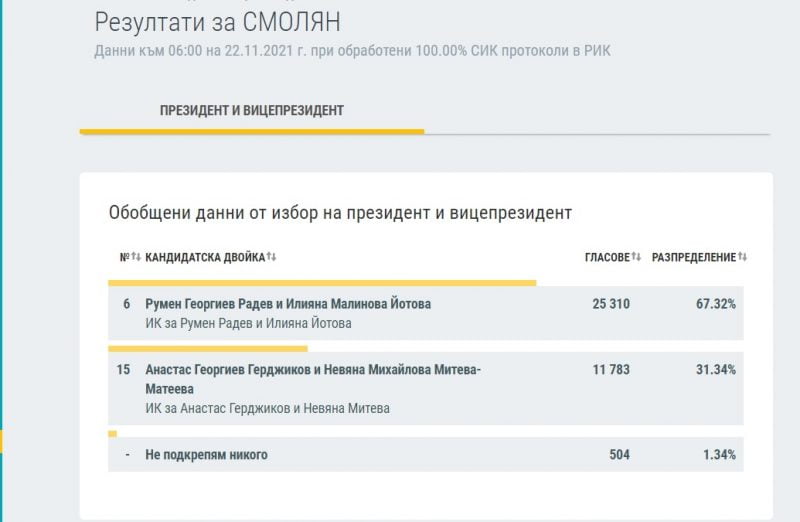Screen dimensions: 800x522
Task: Sort distribution column arrows icon
Action: click(742, 257)
